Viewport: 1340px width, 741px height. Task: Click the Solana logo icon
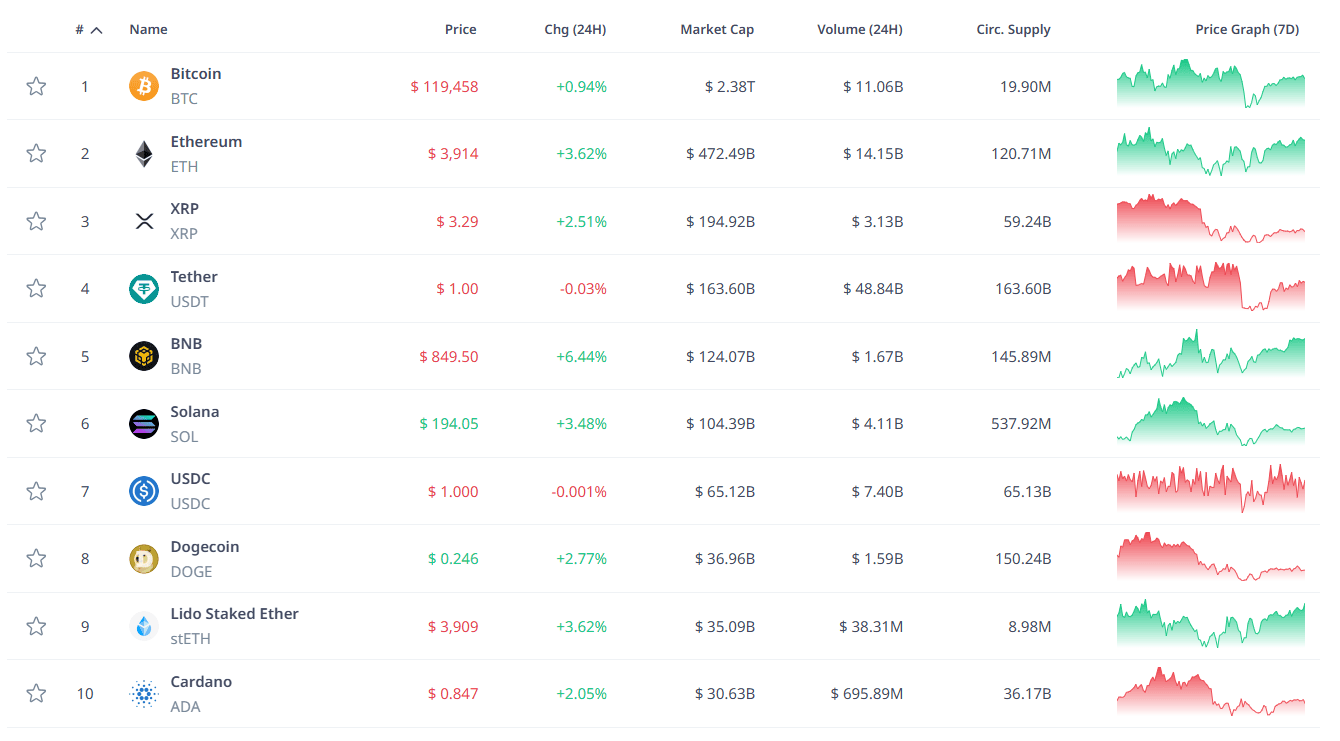tap(144, 424)
